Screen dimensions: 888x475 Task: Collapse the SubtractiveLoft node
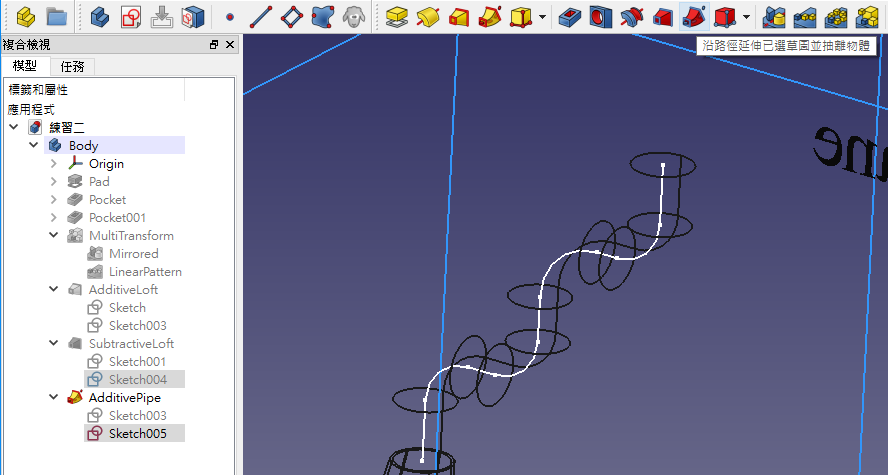point(54,344)
